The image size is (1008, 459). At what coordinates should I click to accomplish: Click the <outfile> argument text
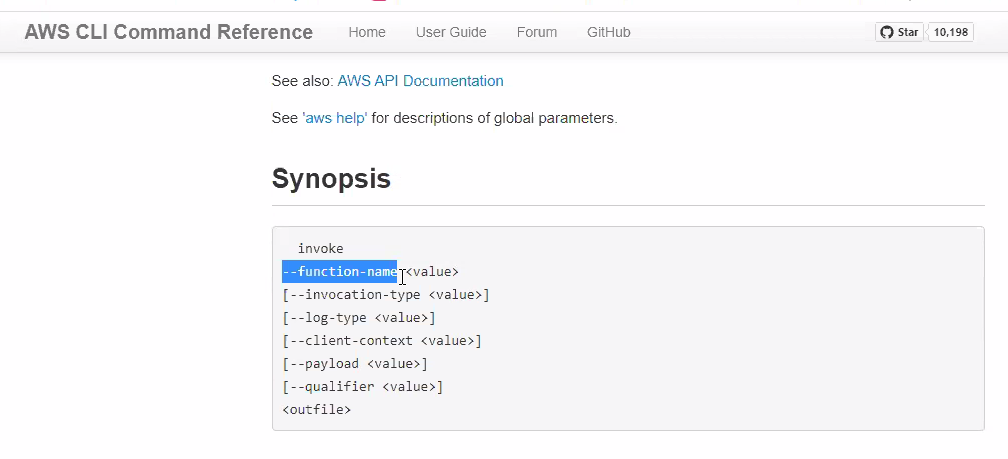[x=316, y=410]
